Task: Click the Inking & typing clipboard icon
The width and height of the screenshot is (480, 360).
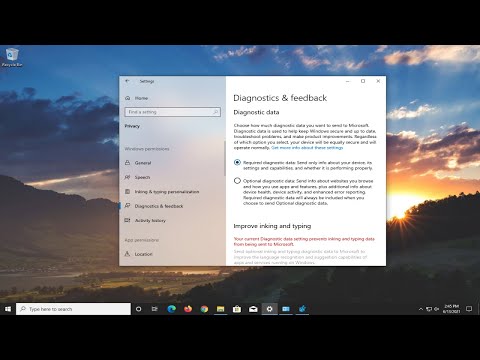Action: pyautogui.click(x=127, y=191)
